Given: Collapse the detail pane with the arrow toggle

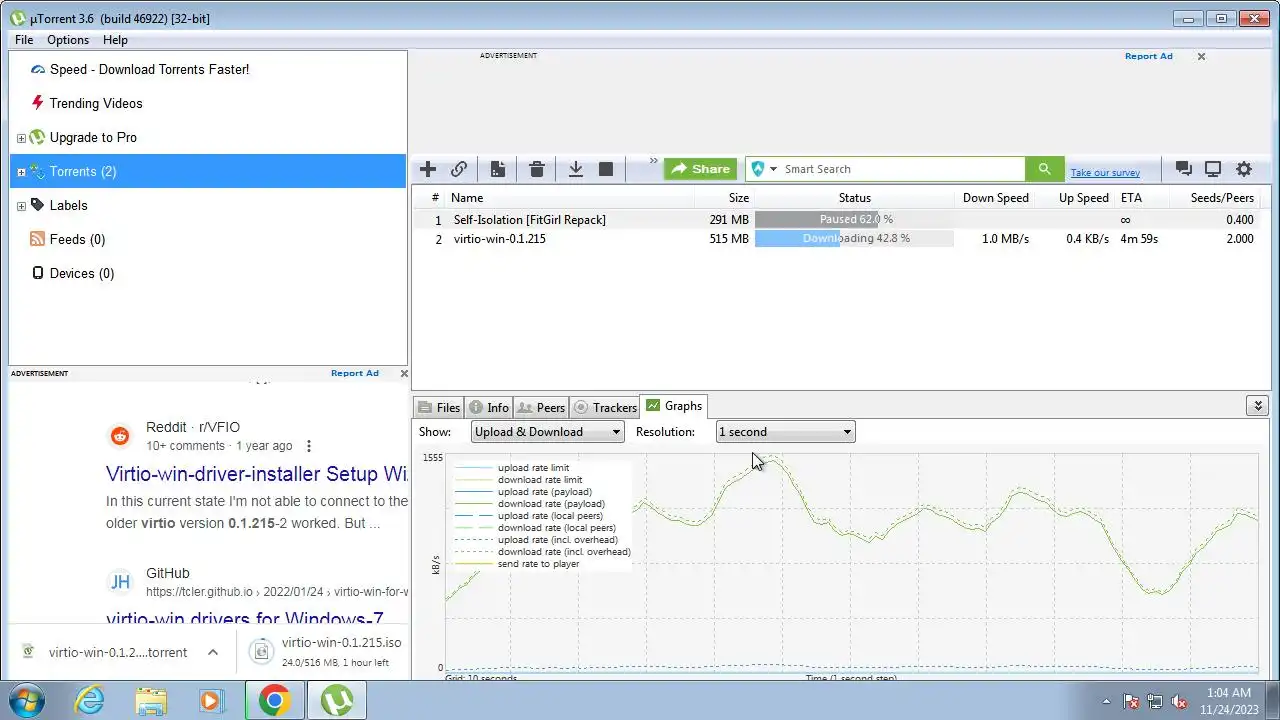Looking at the screenshot, I should [x=1258, y=406].
